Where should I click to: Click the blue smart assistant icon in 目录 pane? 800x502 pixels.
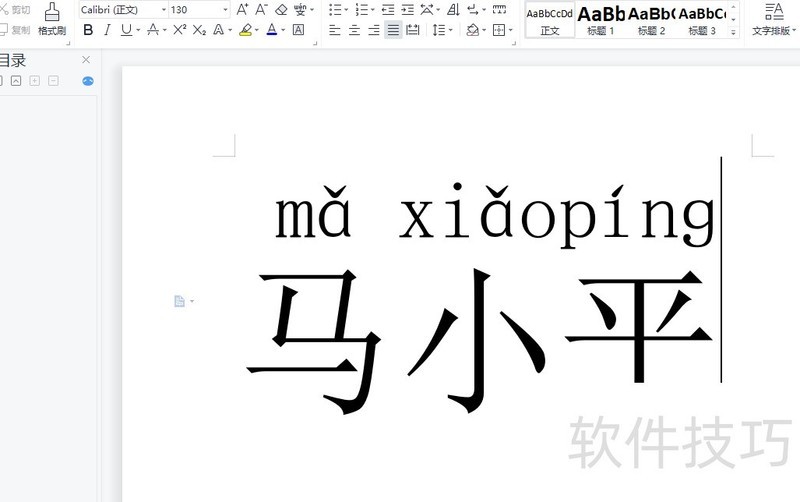(x=88, y=81)
